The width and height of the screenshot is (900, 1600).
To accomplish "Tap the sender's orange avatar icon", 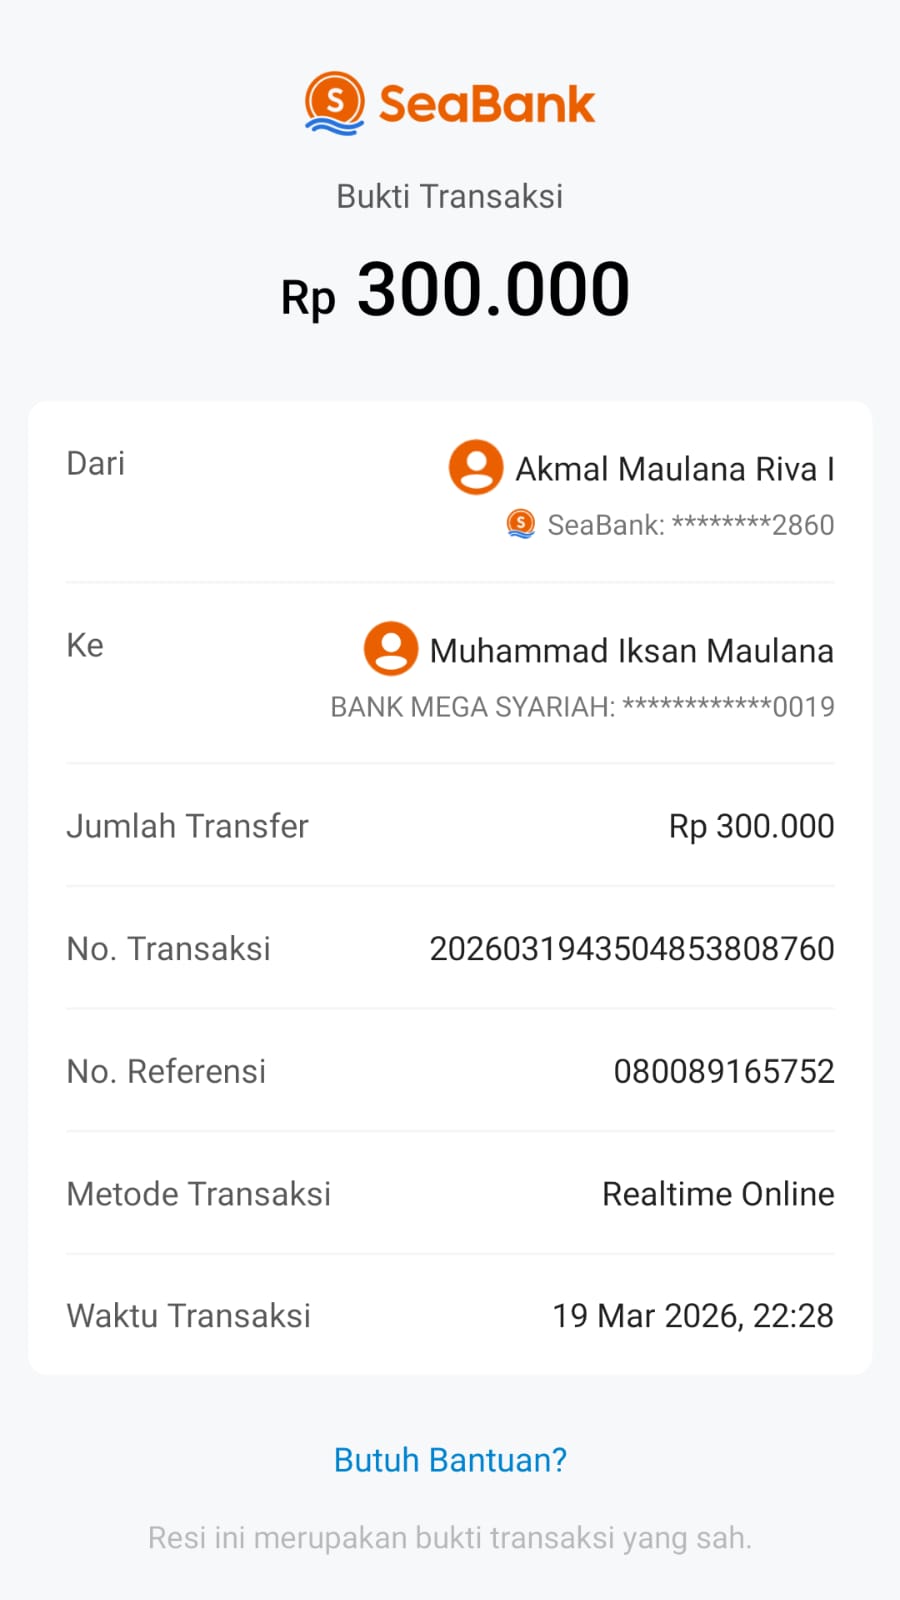I will click(476, 467).
